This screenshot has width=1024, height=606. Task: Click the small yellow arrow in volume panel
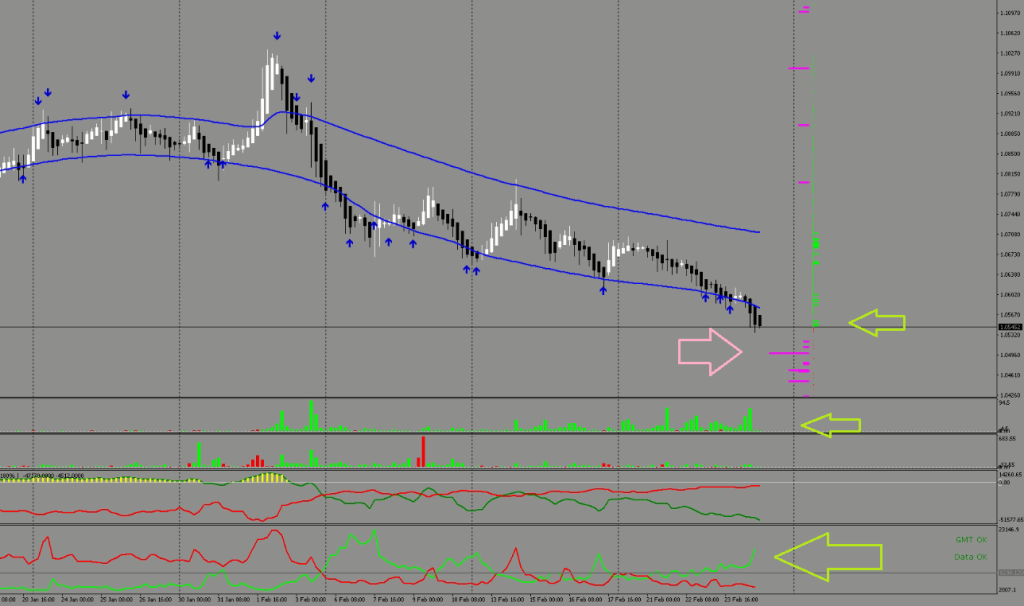830,425
